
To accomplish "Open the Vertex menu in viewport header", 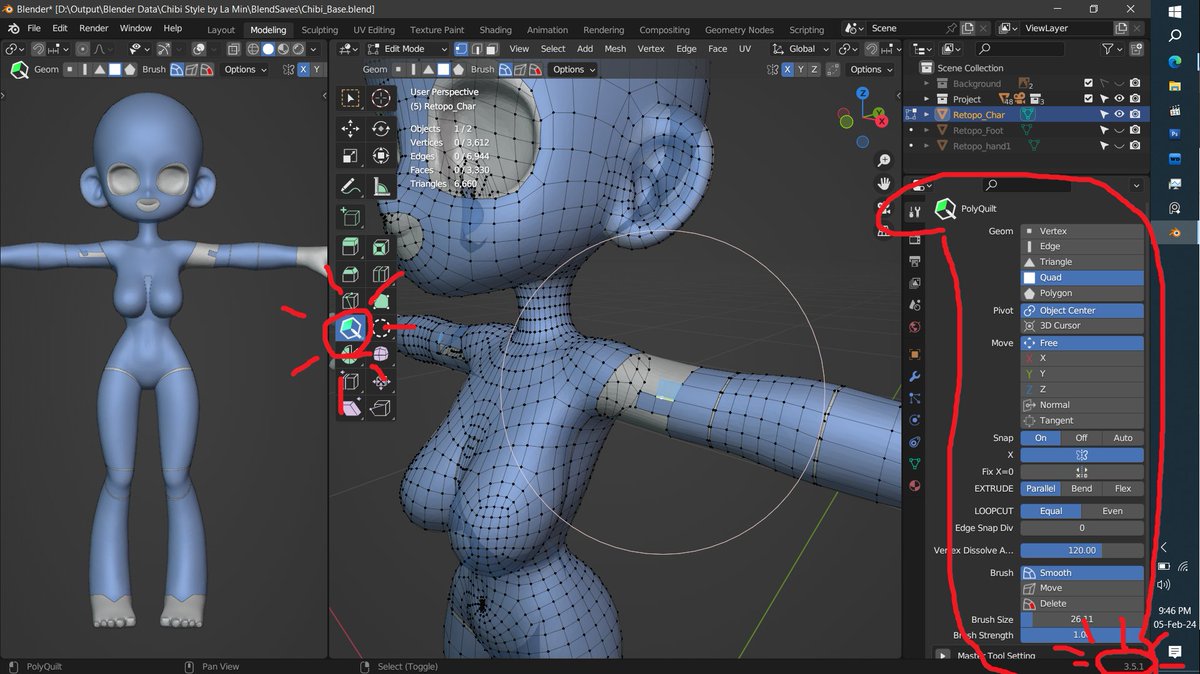I will click(x=651, y=48).
